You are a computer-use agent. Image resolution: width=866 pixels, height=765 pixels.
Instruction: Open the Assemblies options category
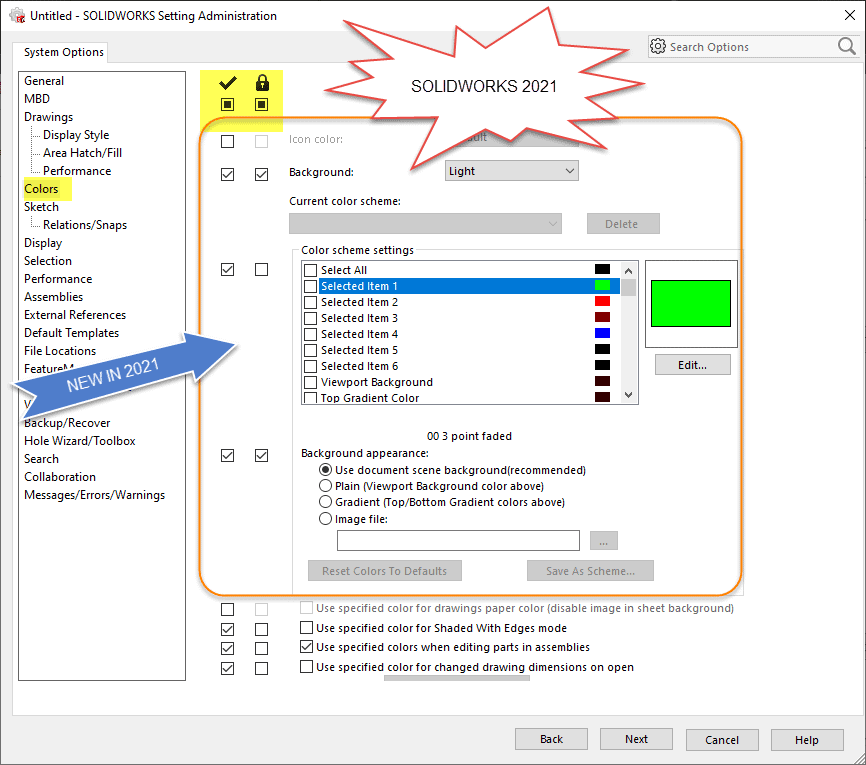tap(54, 297)
